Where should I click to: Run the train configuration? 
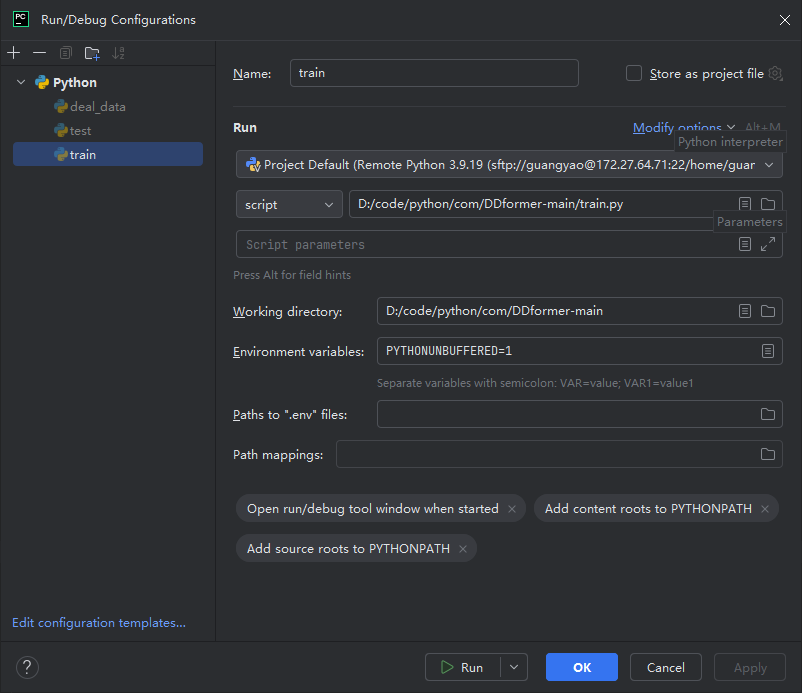coord(466,666)
